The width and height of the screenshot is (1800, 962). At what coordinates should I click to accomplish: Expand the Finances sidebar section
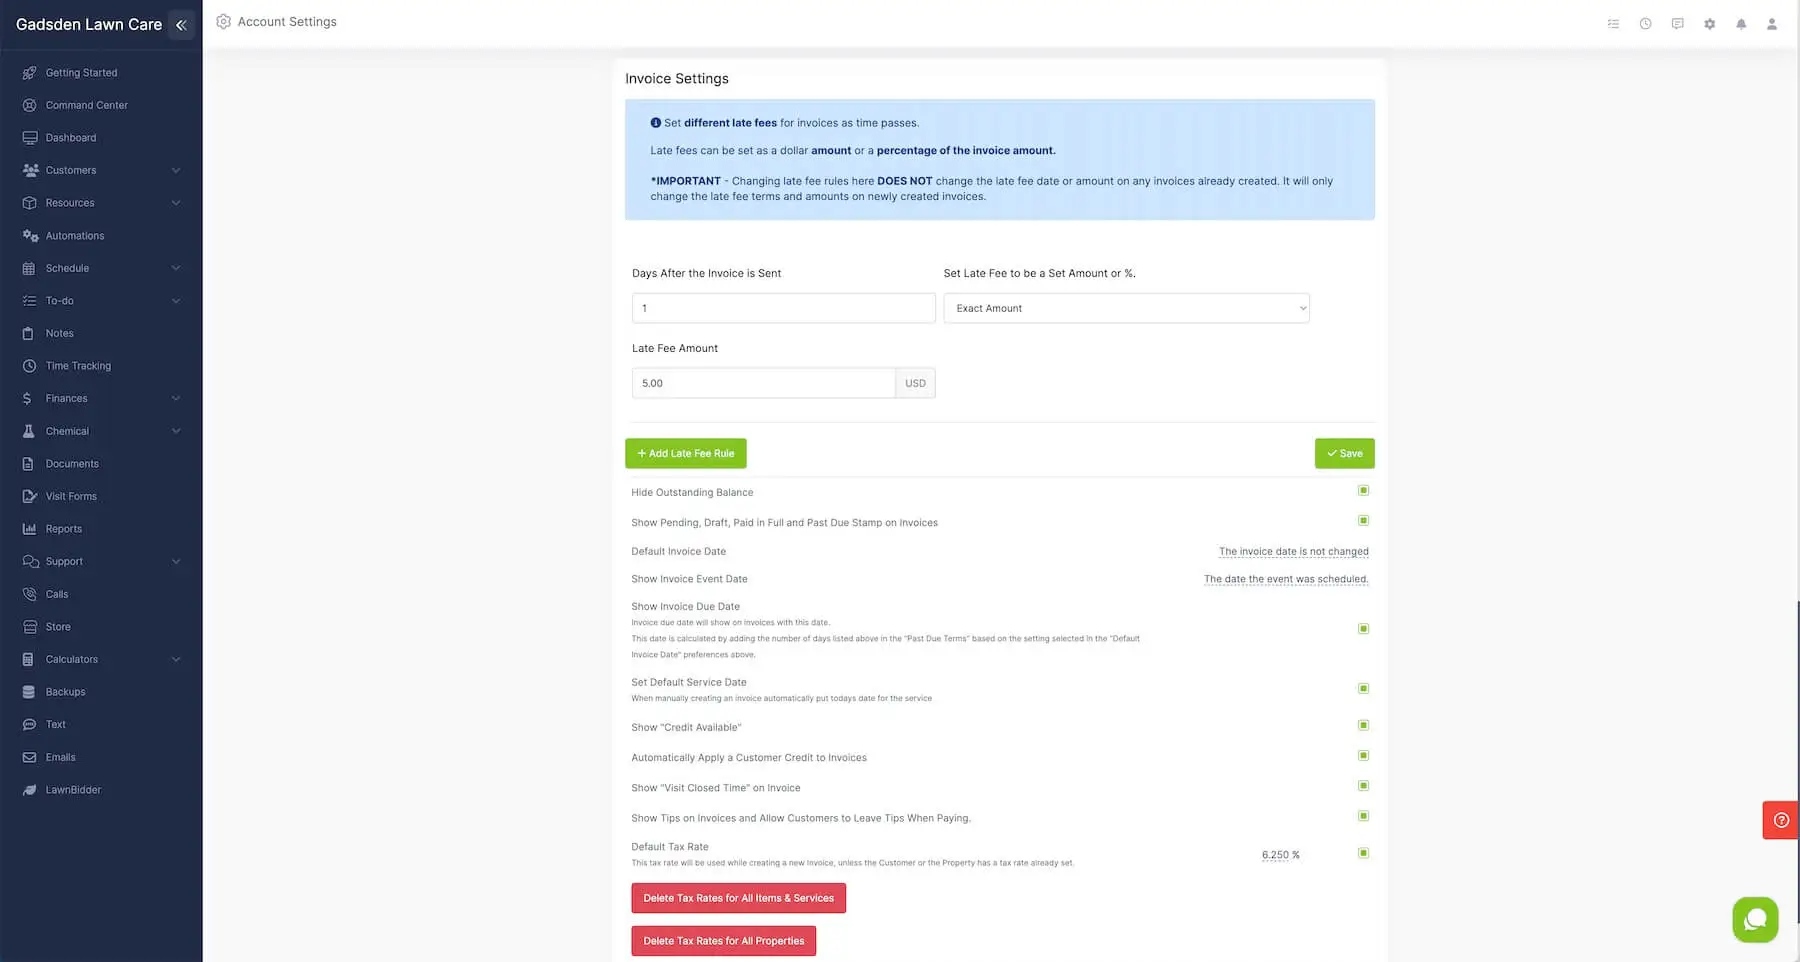point(100,398)
